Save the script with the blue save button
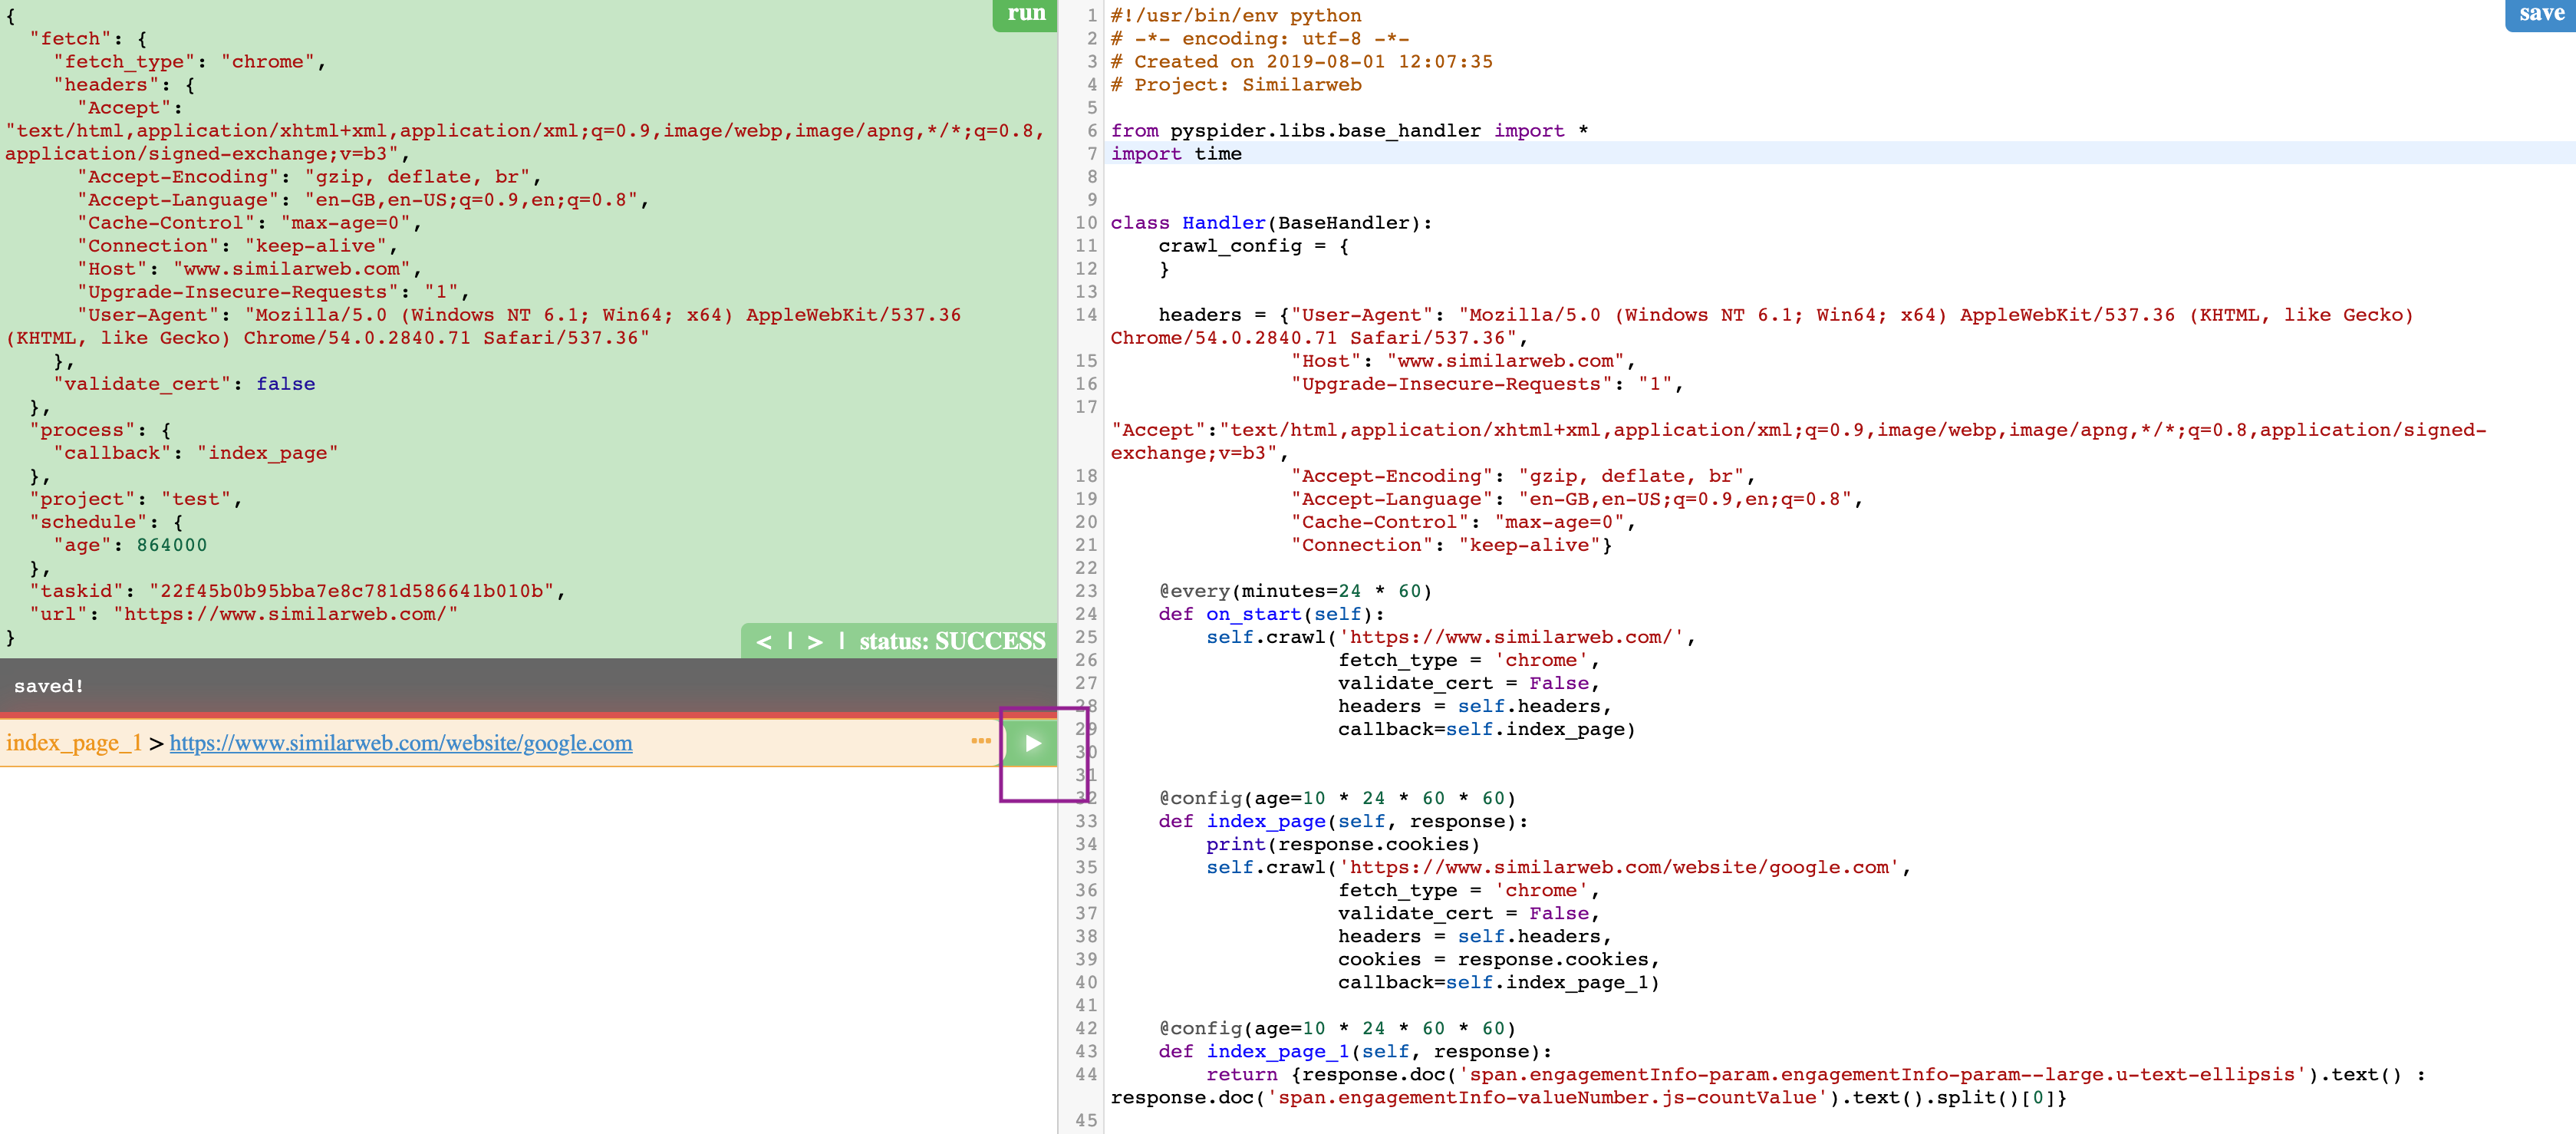 (2540, 14)
